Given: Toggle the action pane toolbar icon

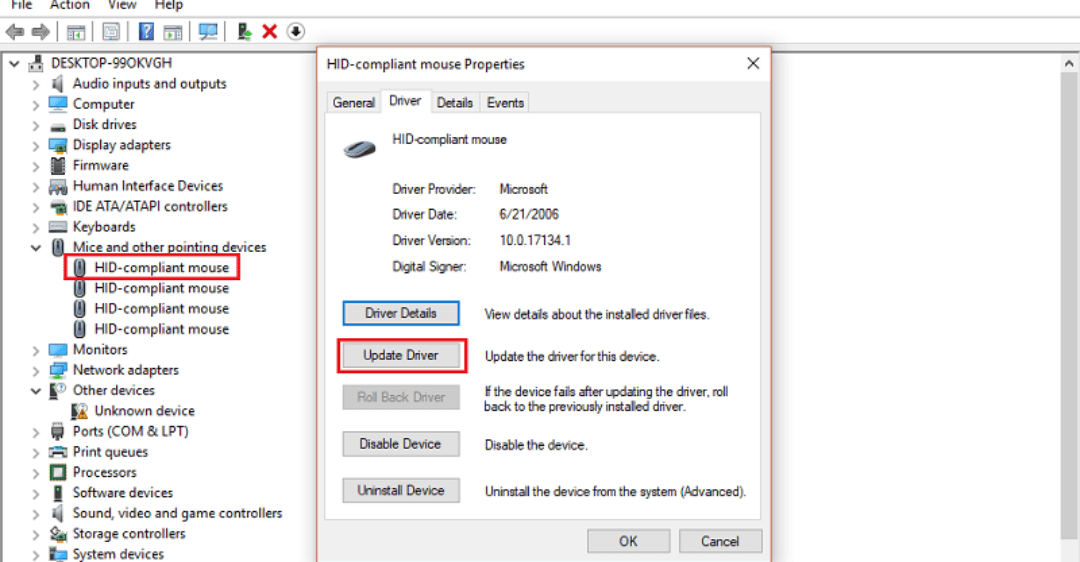Looking at the screenshot, I should [173, 32].
